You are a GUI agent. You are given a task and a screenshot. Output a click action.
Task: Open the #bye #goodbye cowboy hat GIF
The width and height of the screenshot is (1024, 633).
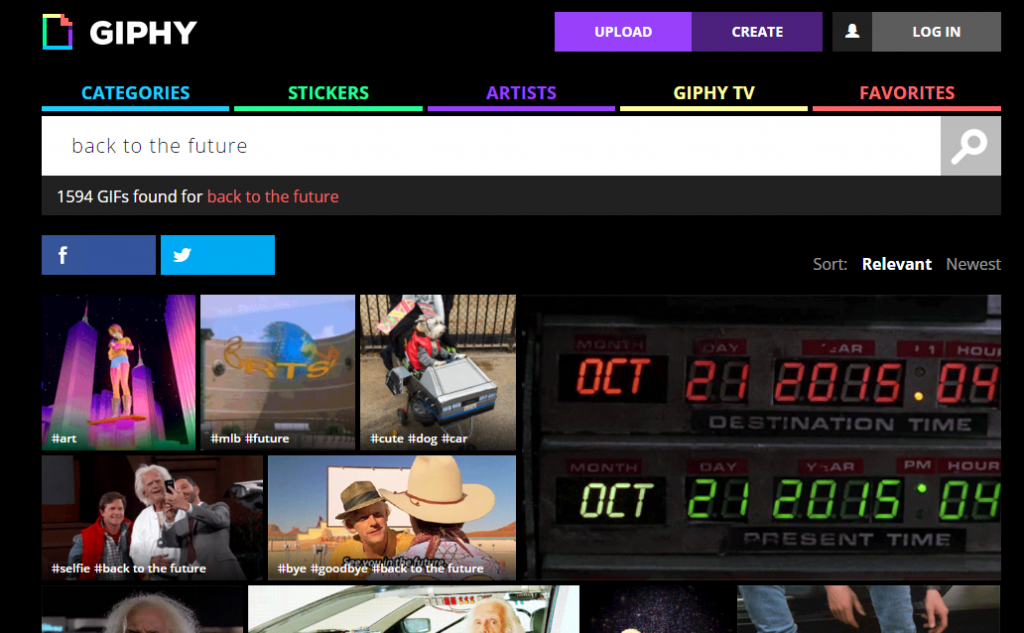pos(392,517)
